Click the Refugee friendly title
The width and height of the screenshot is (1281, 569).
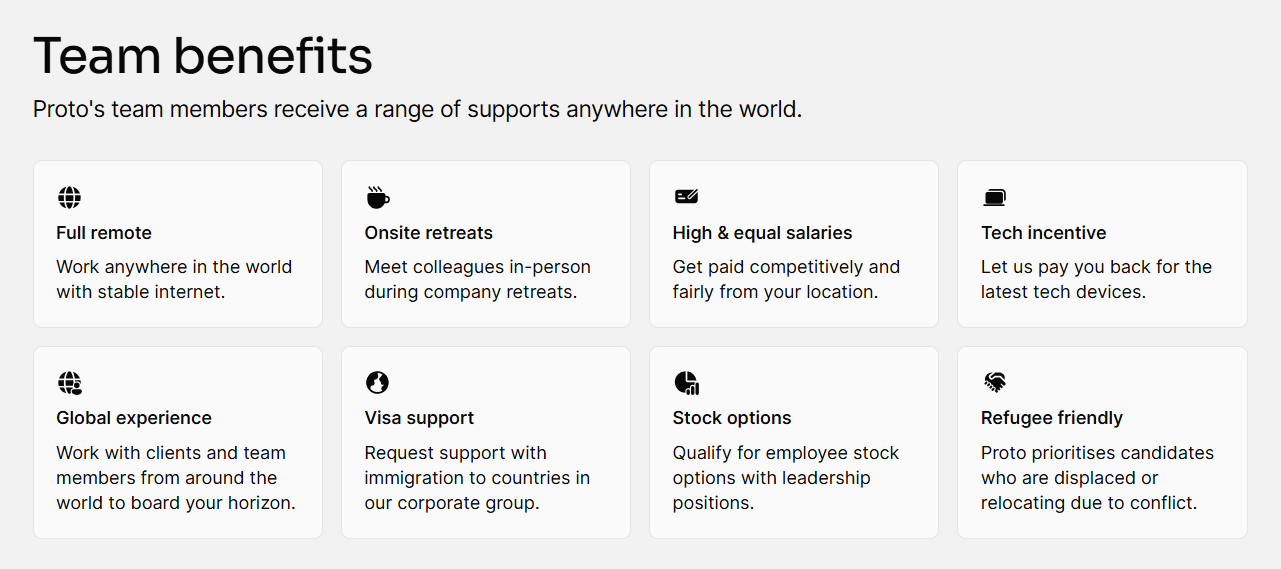1052,418
